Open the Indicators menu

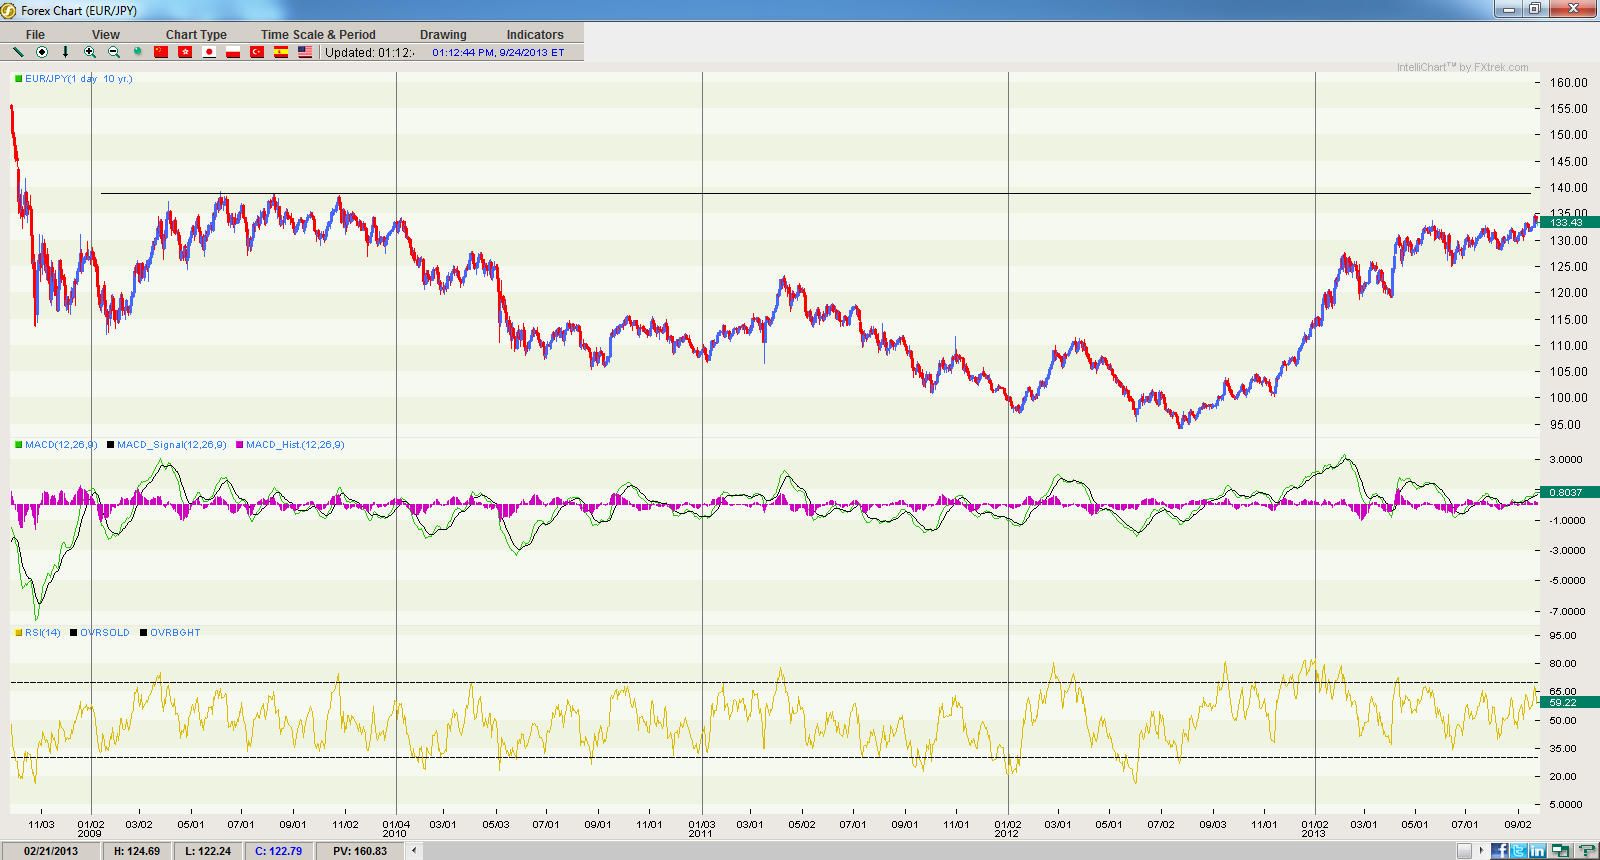coord(535,34)
